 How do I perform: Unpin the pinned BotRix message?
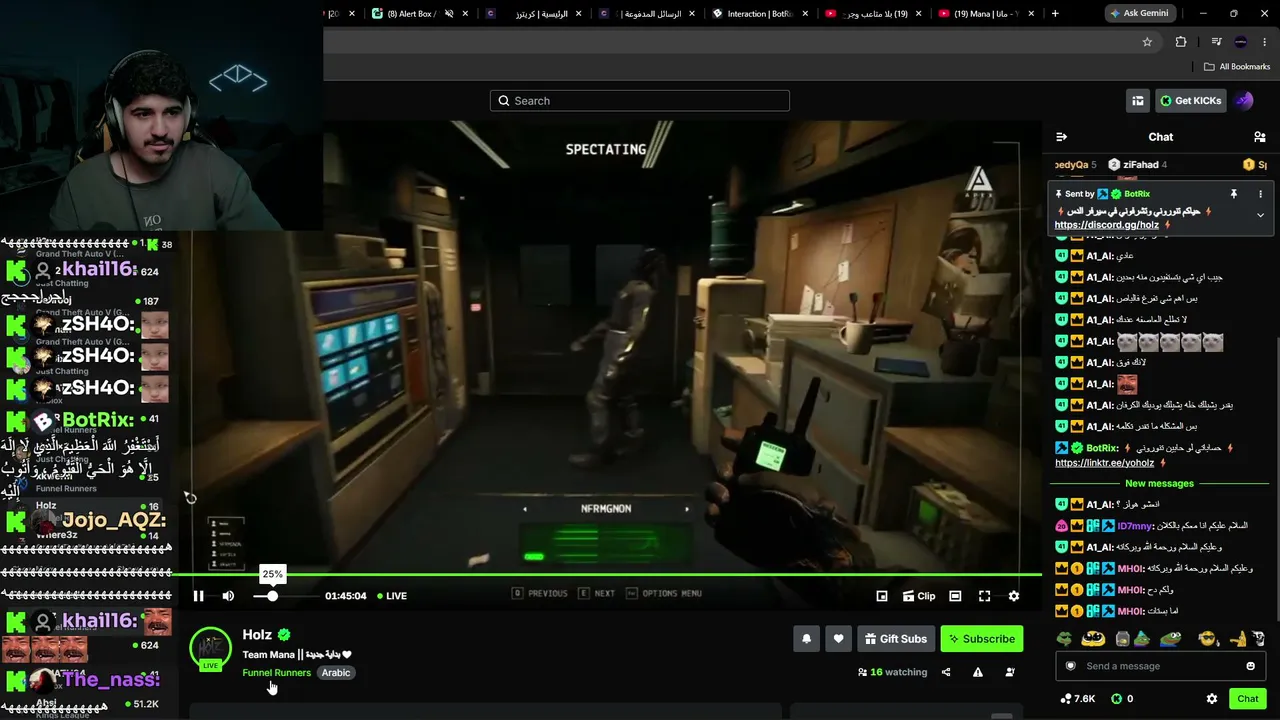(x=1234, y=194)
